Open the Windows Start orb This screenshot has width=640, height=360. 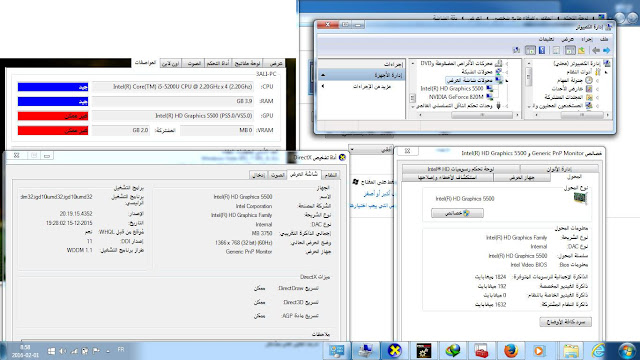(x=627, y=351)
